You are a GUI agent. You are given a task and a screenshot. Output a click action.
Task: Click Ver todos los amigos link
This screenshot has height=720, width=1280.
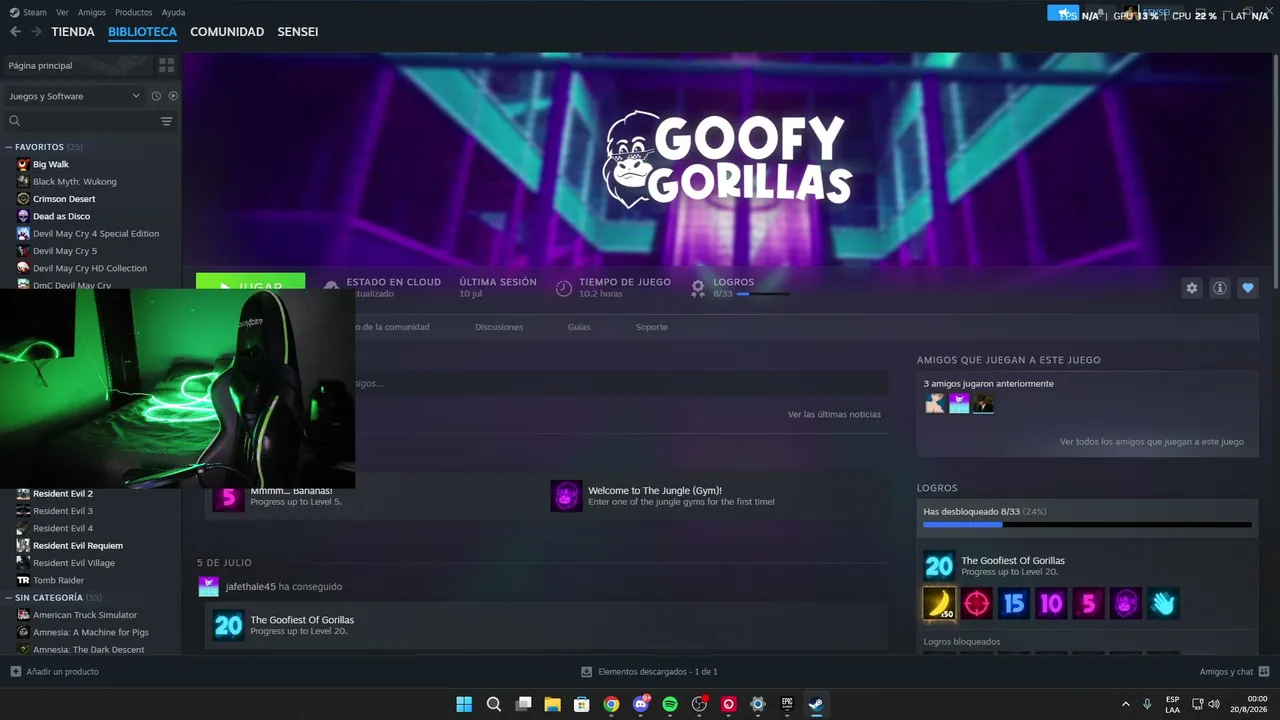tap(1152, 442)
